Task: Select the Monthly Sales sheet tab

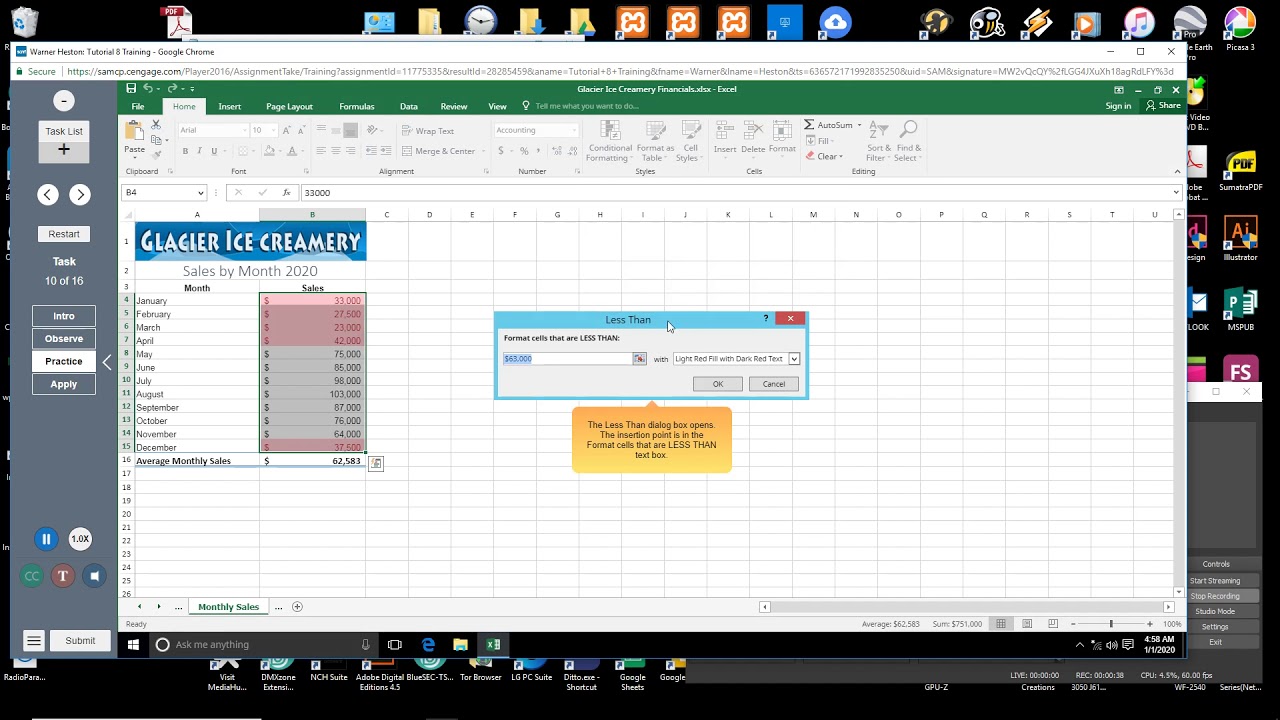Action: (x=228, y=607)
